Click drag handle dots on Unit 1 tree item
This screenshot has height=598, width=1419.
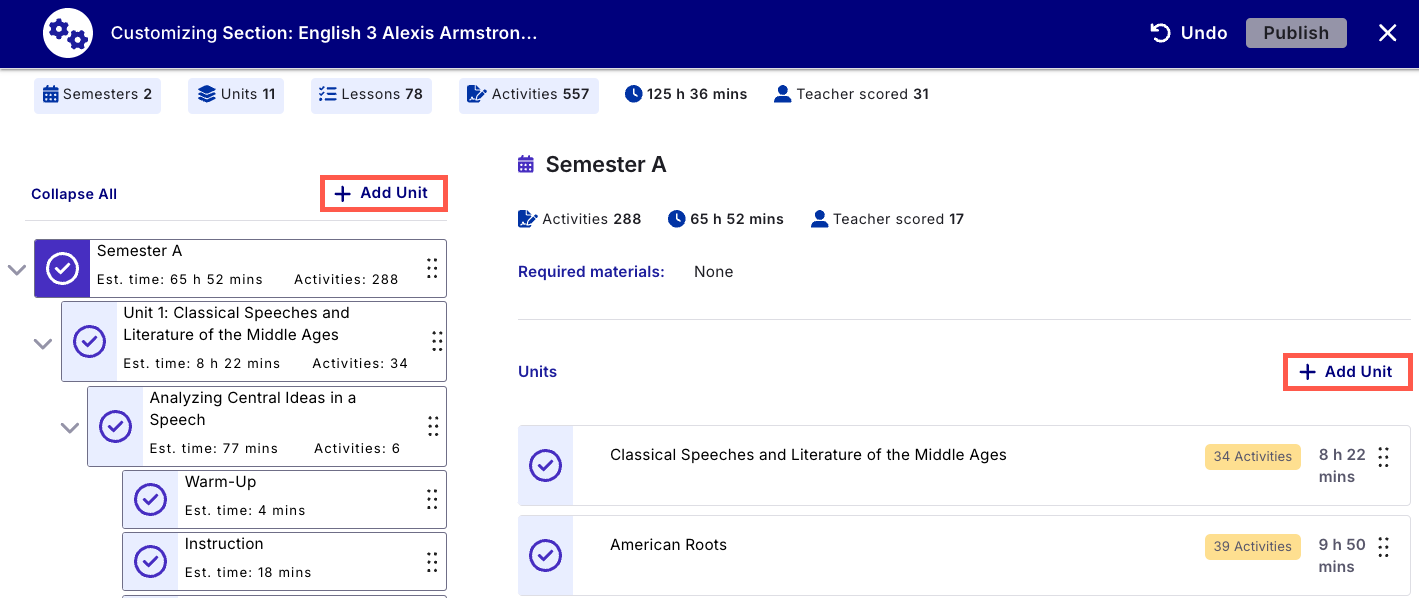(x=437, y=341)
